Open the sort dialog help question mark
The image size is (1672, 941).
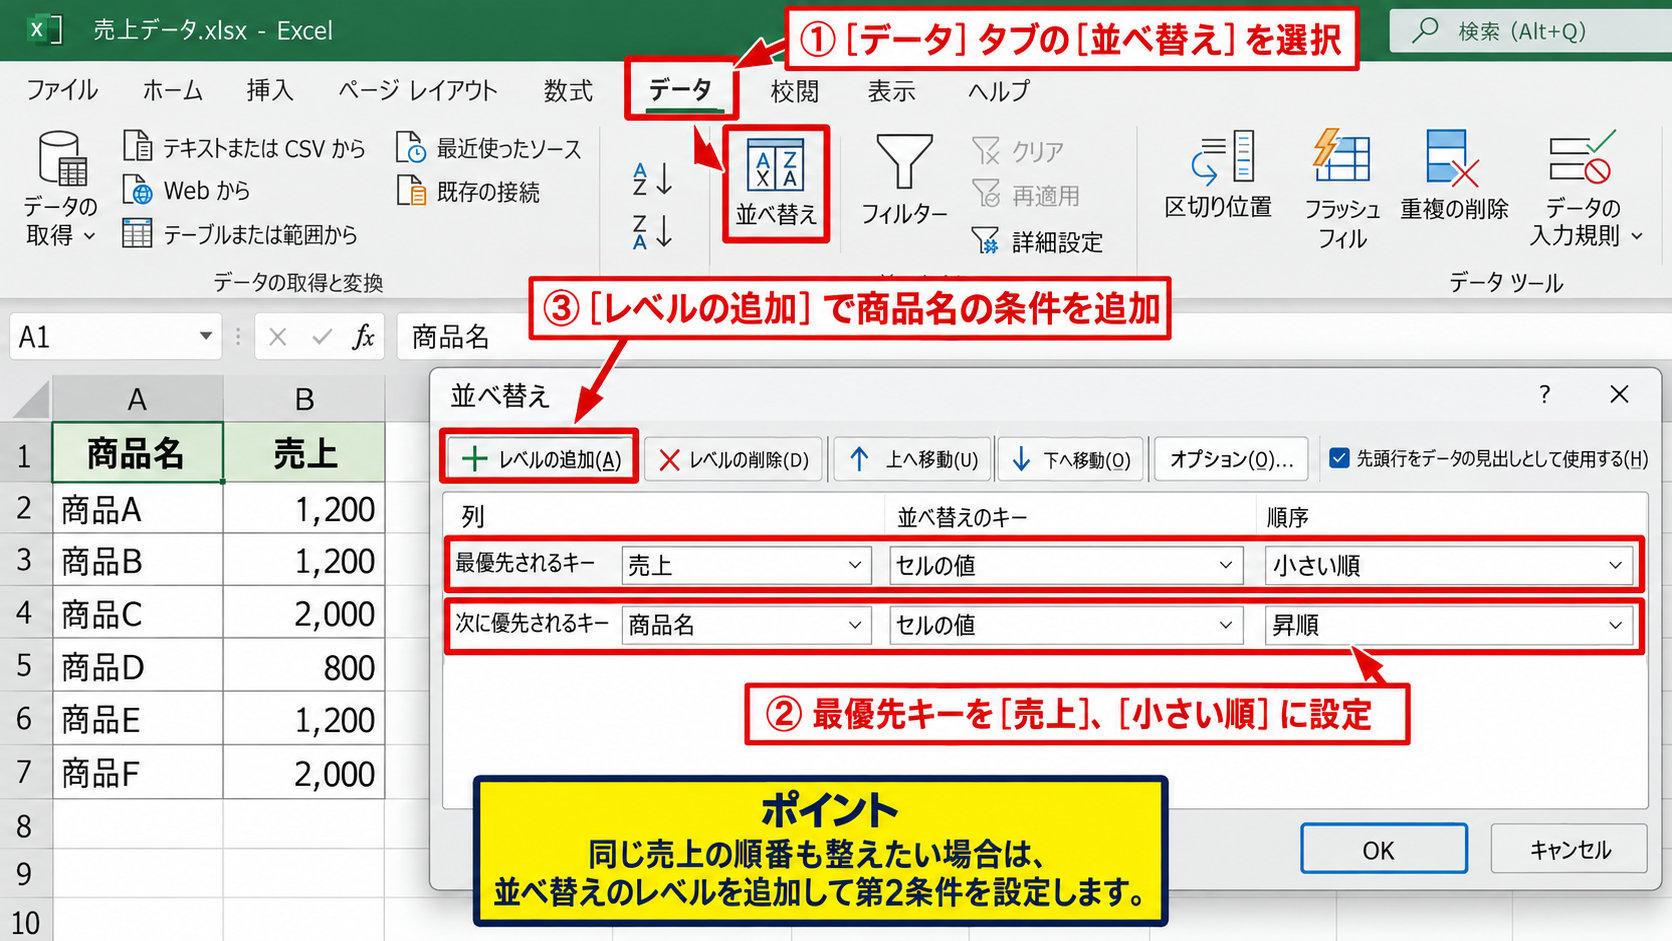point(1545,394)
